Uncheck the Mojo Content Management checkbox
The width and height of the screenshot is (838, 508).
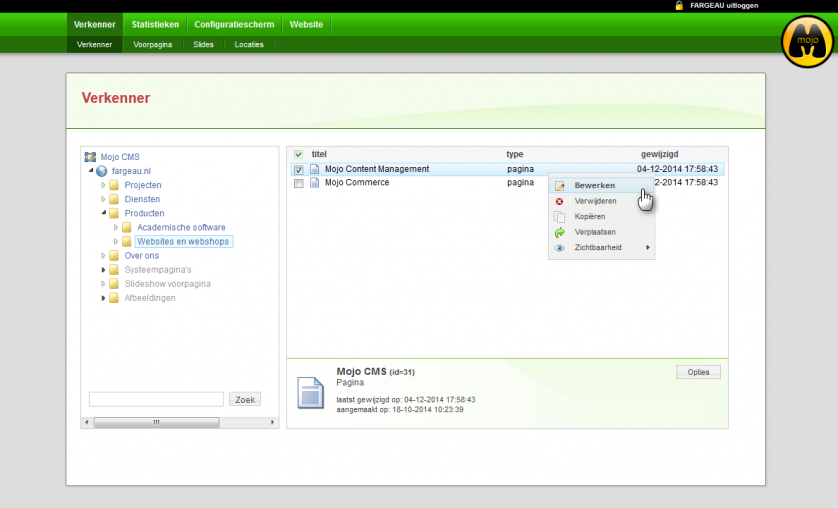click(x=299, y=170)
